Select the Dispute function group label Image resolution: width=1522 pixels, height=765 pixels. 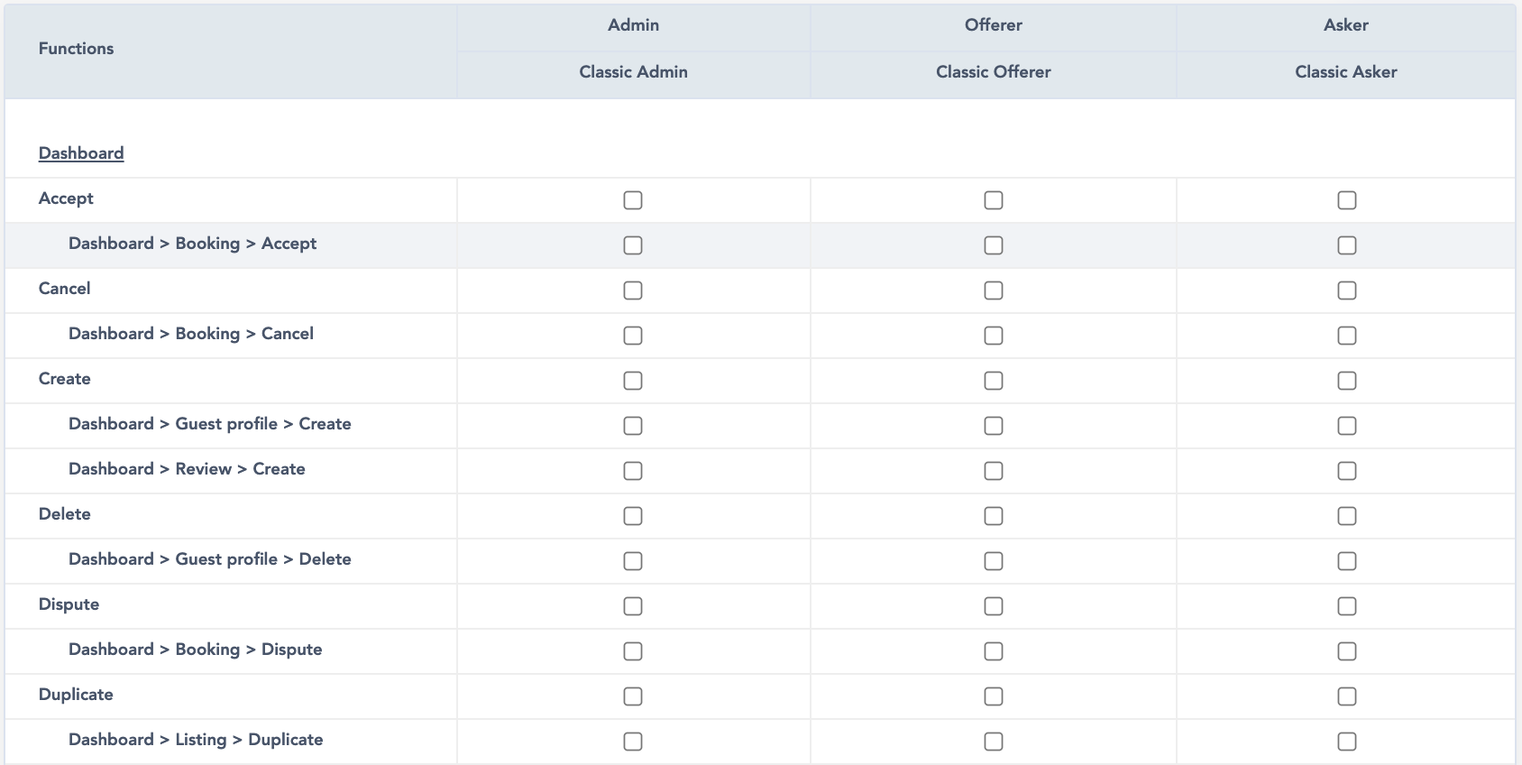[x=69, y=604]
